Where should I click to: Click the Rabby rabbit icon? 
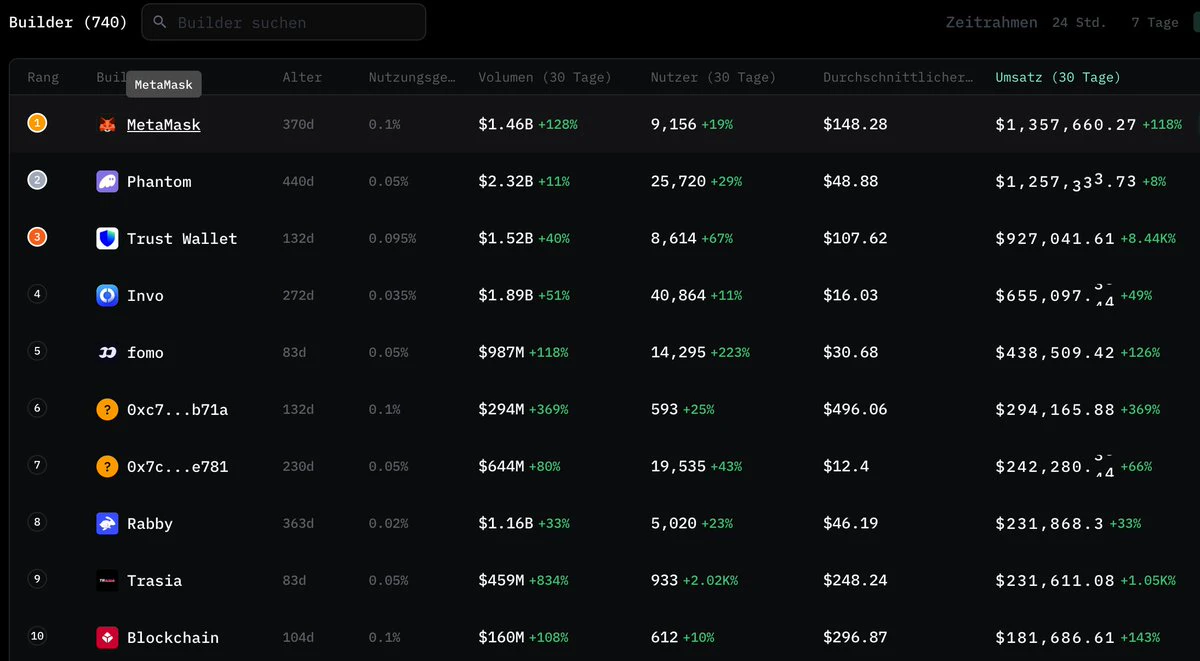click(107, 523)
